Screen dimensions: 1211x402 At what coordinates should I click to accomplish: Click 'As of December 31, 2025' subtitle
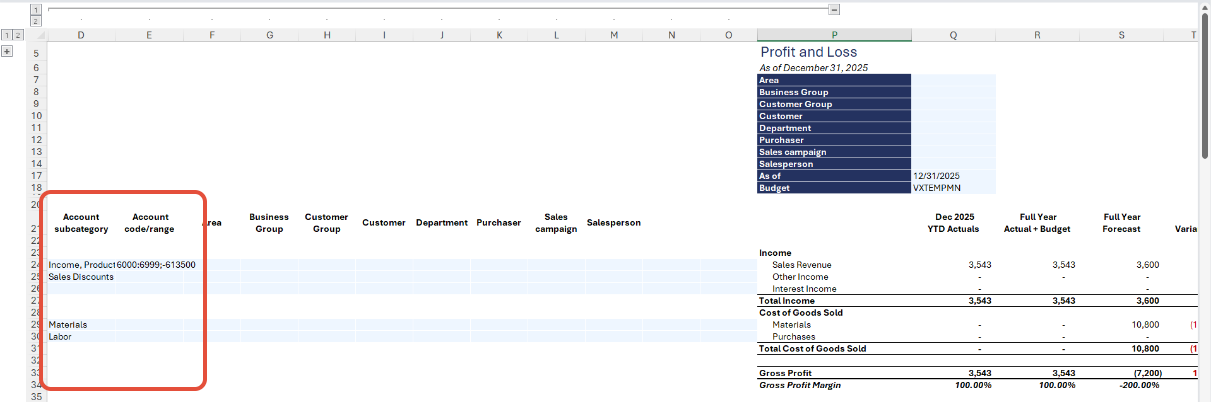click(x=813, y=67)
